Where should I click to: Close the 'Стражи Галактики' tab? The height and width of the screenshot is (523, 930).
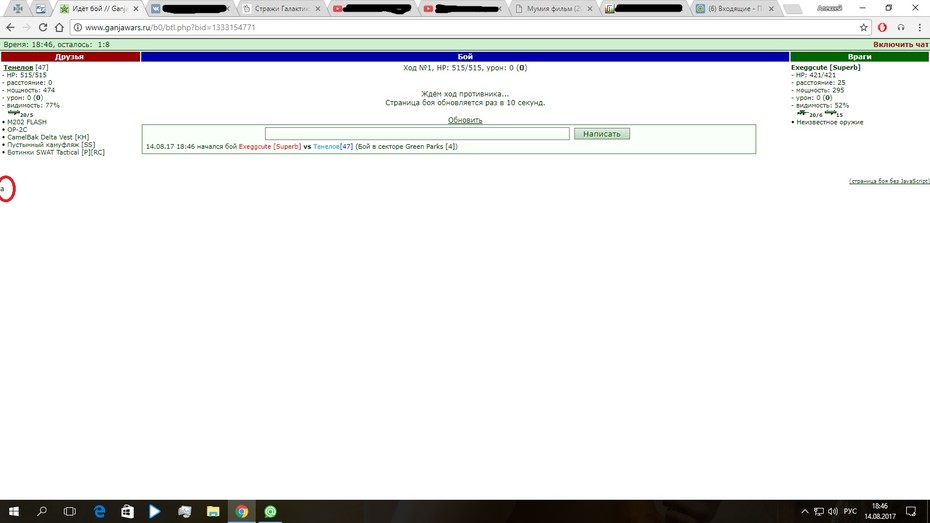(x=317, y=9)
